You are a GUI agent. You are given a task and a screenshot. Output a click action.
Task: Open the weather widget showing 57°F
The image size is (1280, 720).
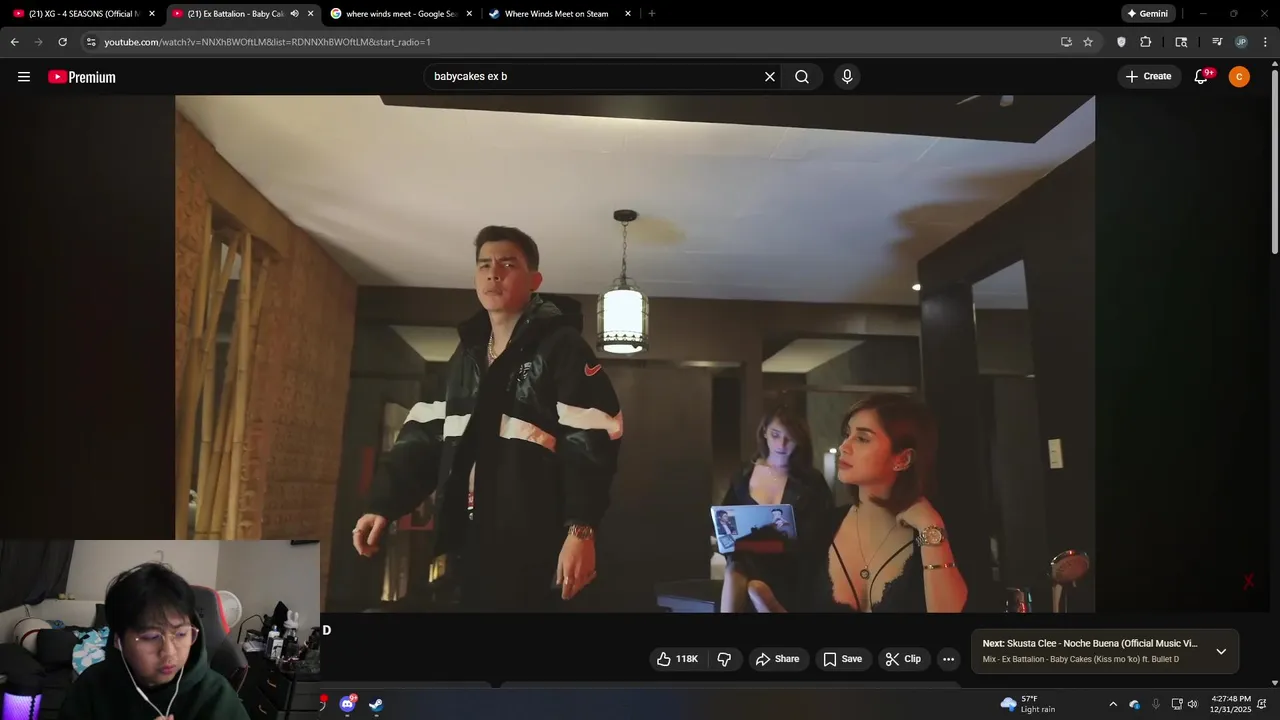click(x=1028, y=704)
